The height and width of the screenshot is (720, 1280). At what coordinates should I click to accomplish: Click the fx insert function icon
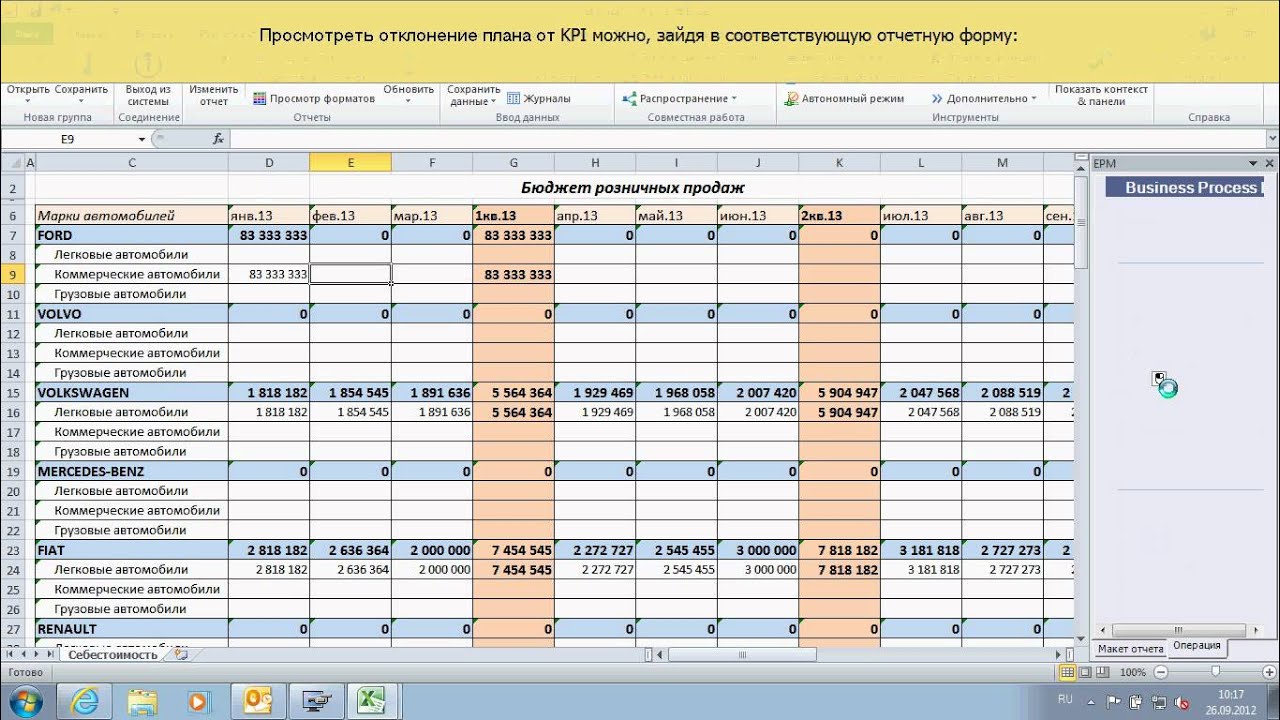[x=219, y=139]
